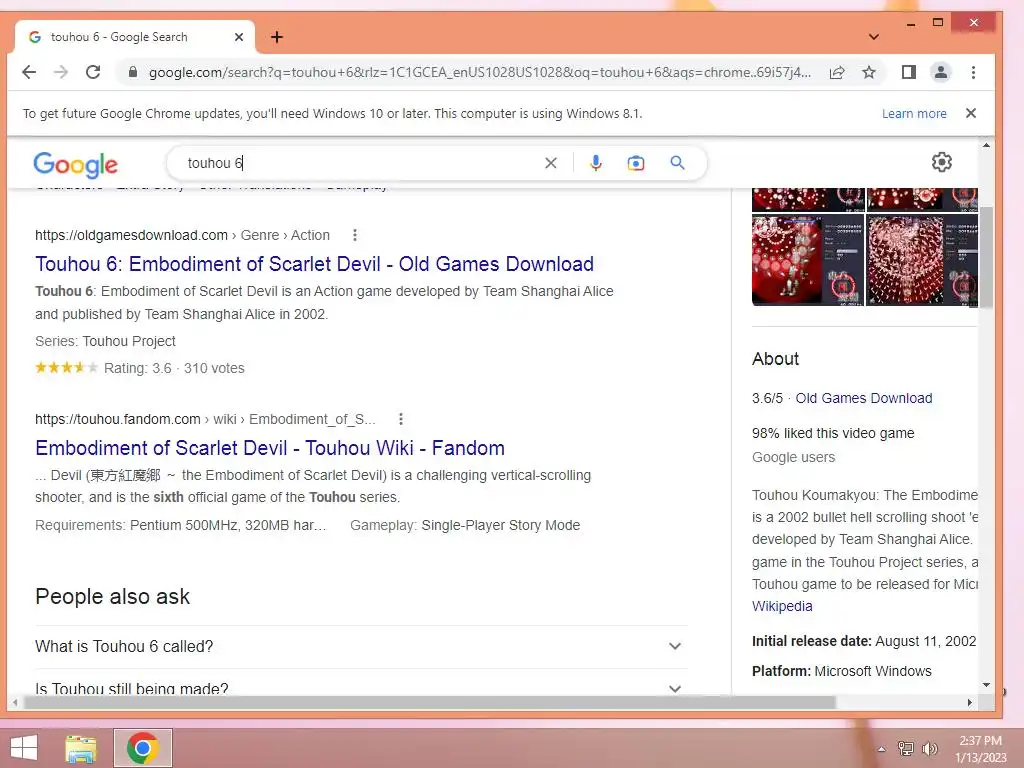View red bullet pattern game thumbnail
The width and height of the screenshot is (1024, 768).
(808, 261)
